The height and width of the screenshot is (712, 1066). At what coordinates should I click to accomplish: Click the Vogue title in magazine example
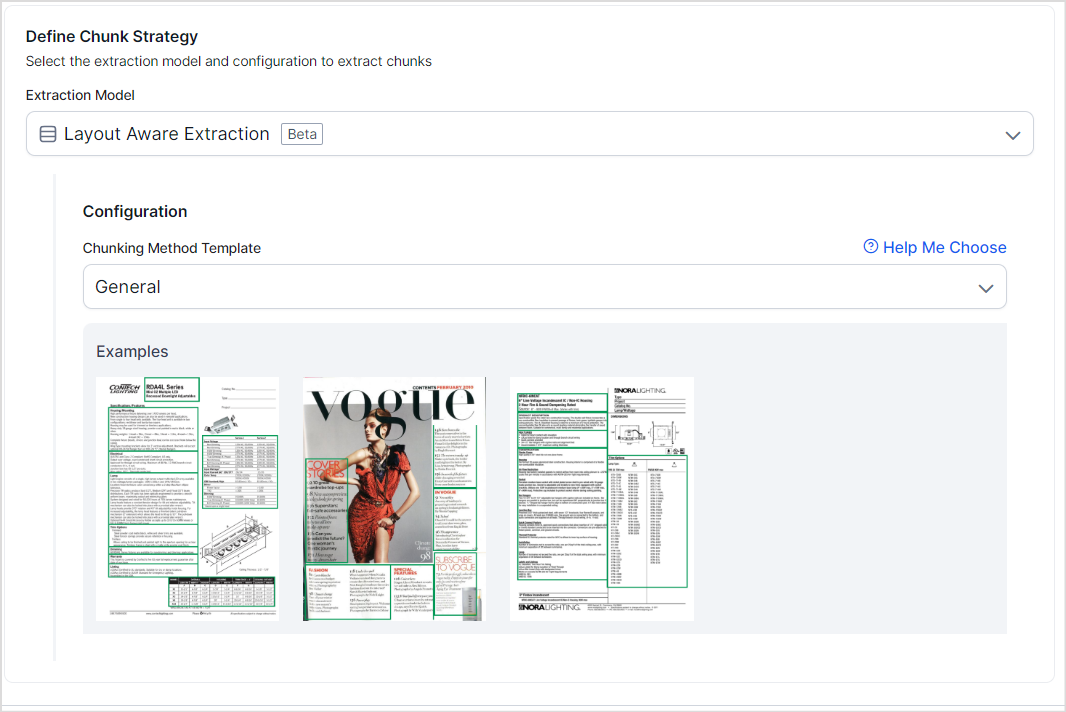[x=390, y=405]
